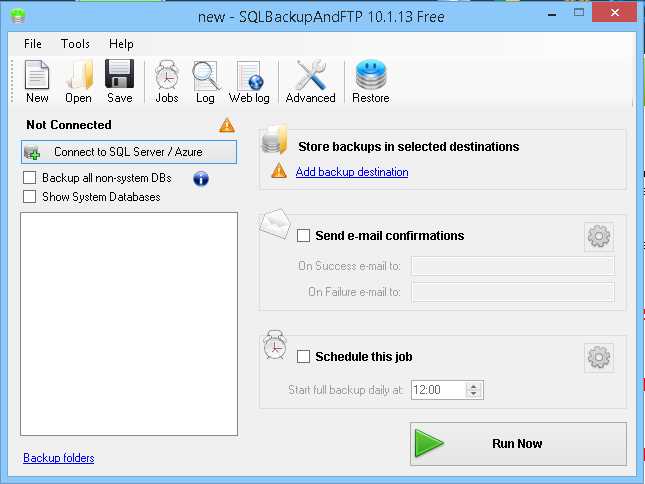Open Add backup destination link
Screen dimensions: 645x484
point(352,171)
